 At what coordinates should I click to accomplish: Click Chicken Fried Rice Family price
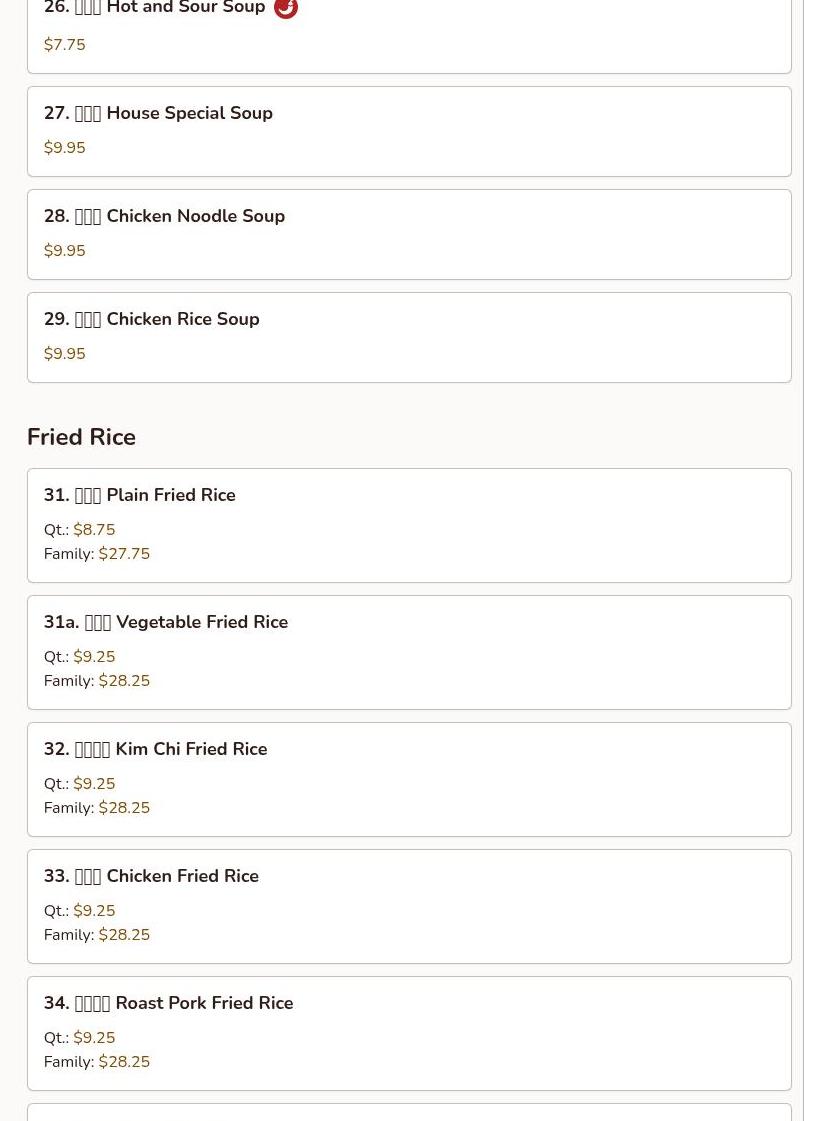coord(124,935)
